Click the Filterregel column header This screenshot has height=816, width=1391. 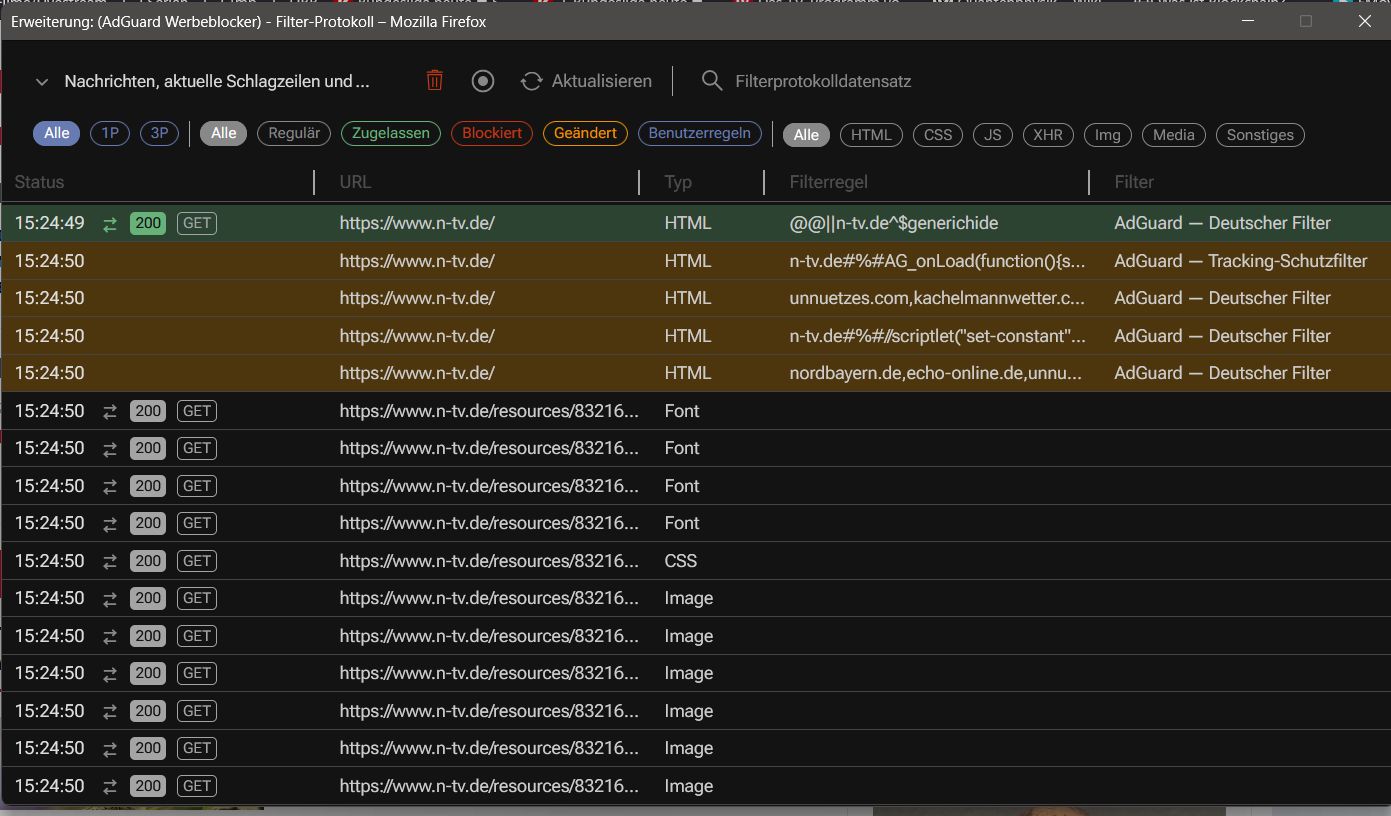click(829, 182)
